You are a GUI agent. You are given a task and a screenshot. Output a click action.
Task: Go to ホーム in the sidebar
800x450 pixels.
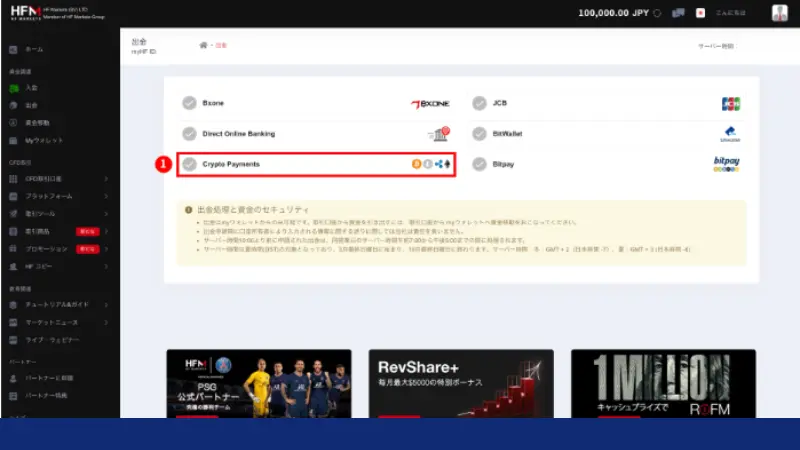33,49
